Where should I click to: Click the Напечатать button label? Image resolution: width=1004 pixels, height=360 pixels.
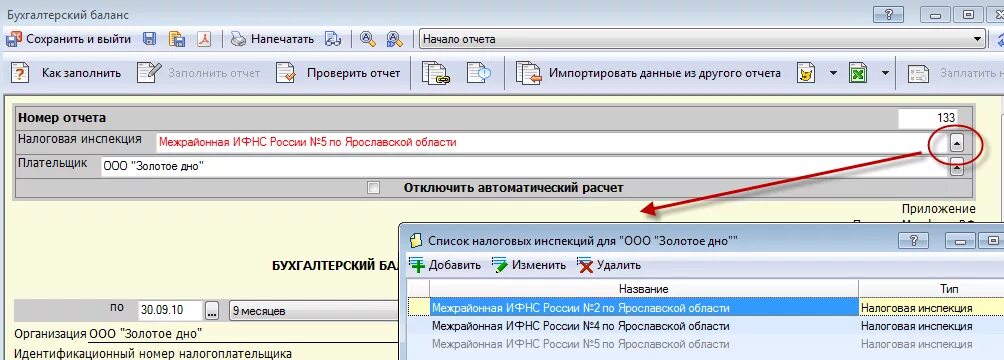click(282, 39)
